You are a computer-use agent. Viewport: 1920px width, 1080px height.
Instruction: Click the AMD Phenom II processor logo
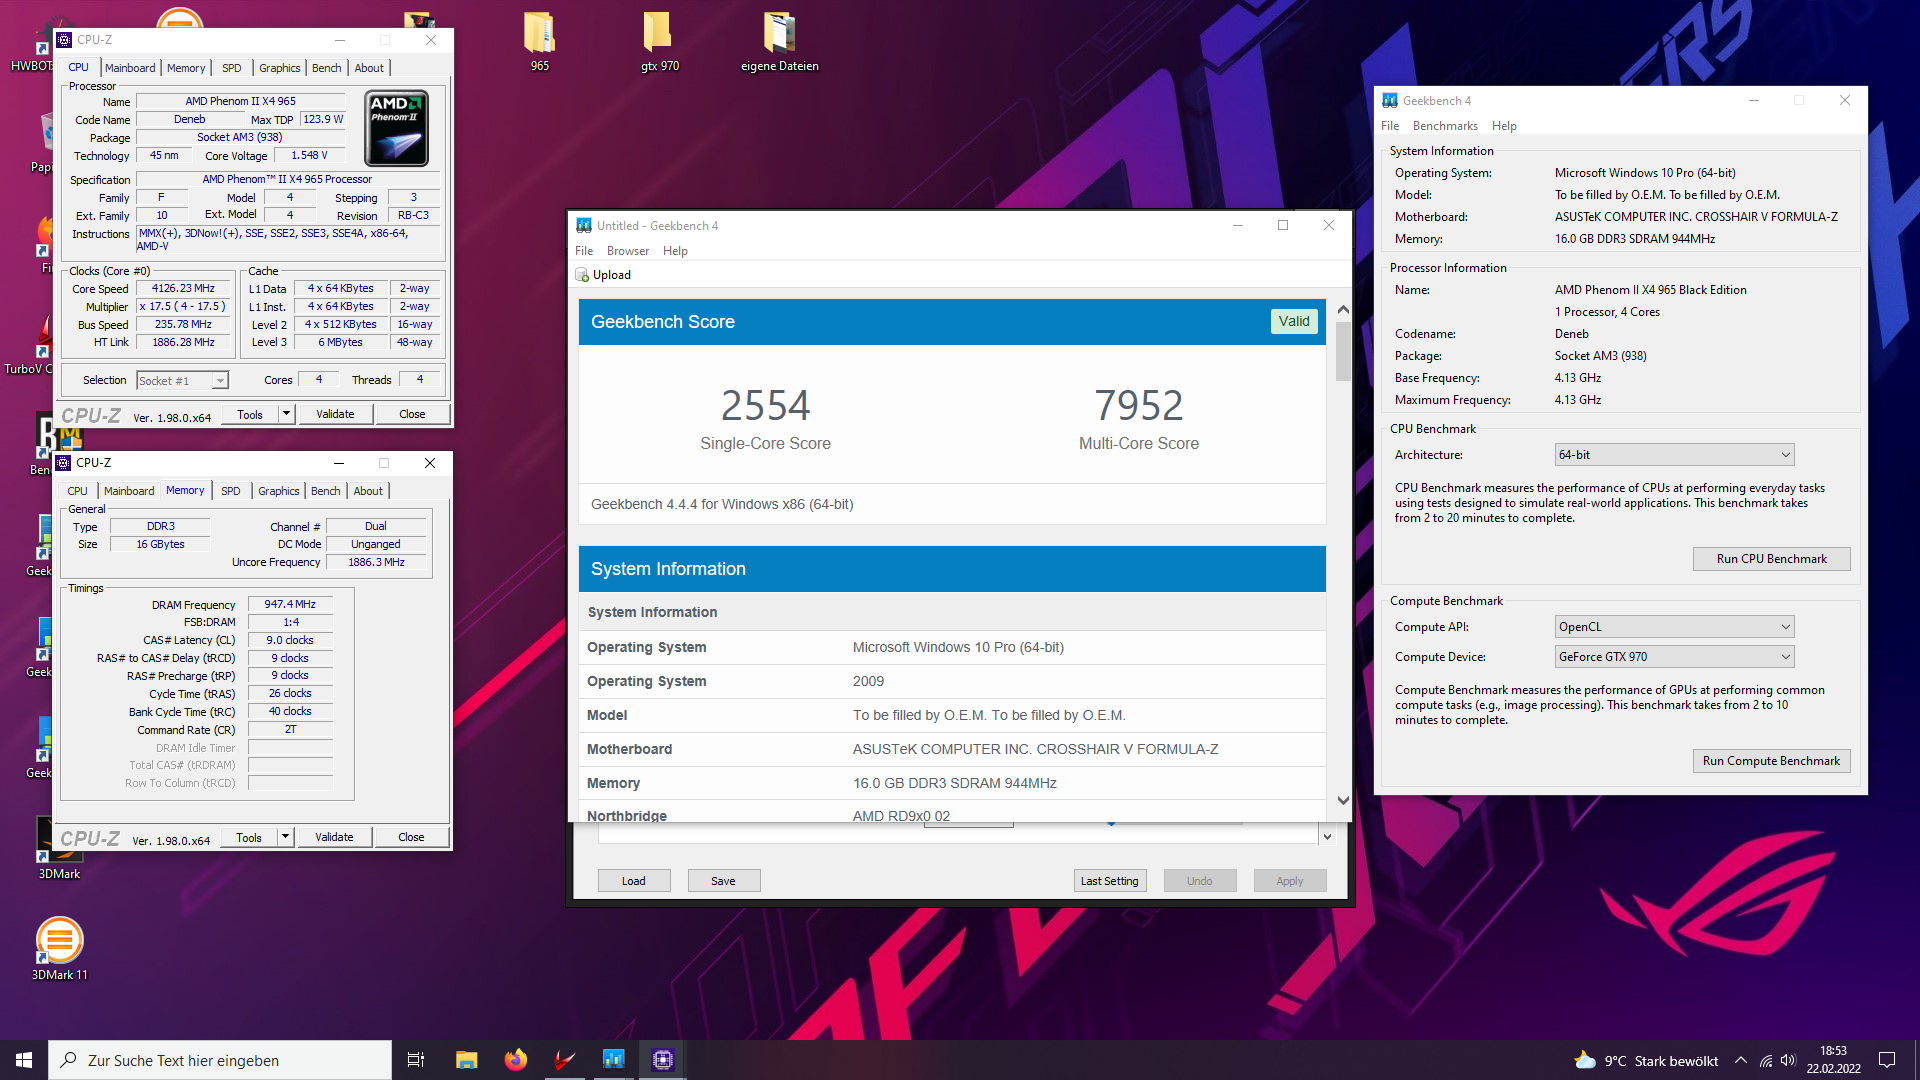coord(397,128)
